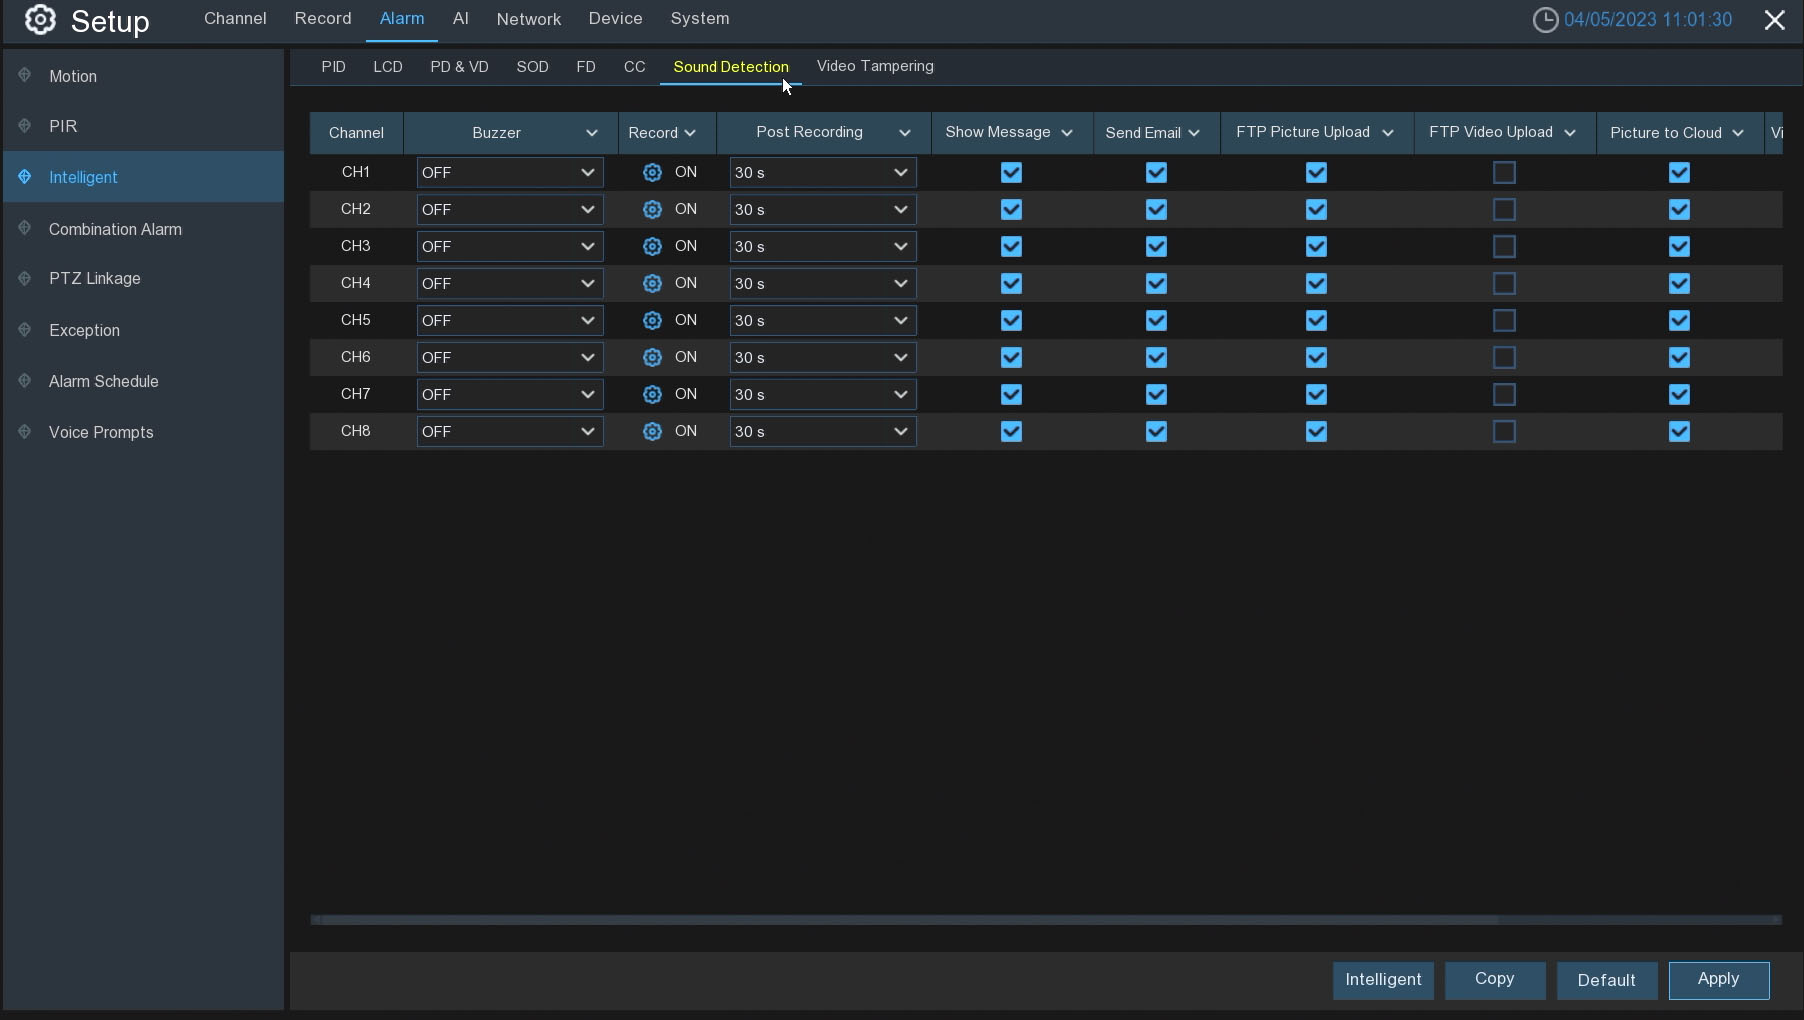Open CH1 record settings gear icon
The height and width of the screenshot is (1020, 1804).
[652, 173]
